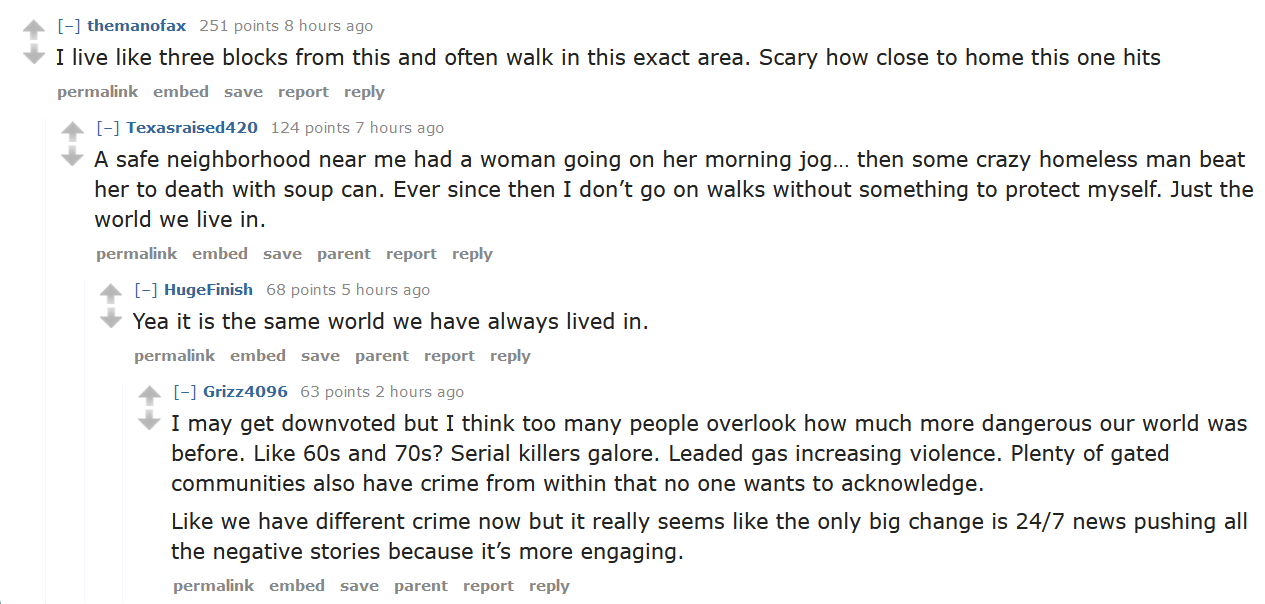Upvote HugeFinish's comment
Viewport: 1265px width, 604px height.
pyautogui.click(x=110, y=294)
